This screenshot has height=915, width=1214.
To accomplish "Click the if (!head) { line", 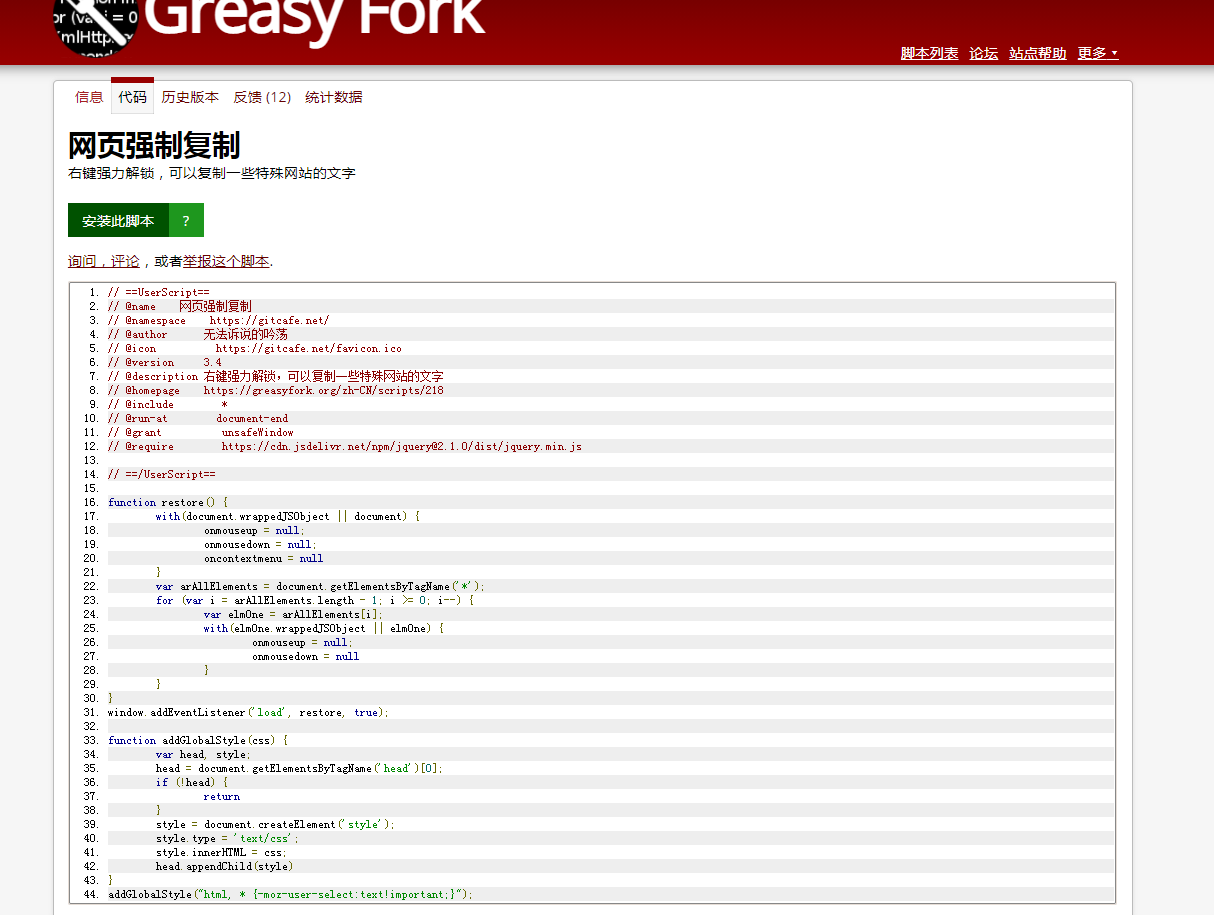I will [x=192, y=782].
